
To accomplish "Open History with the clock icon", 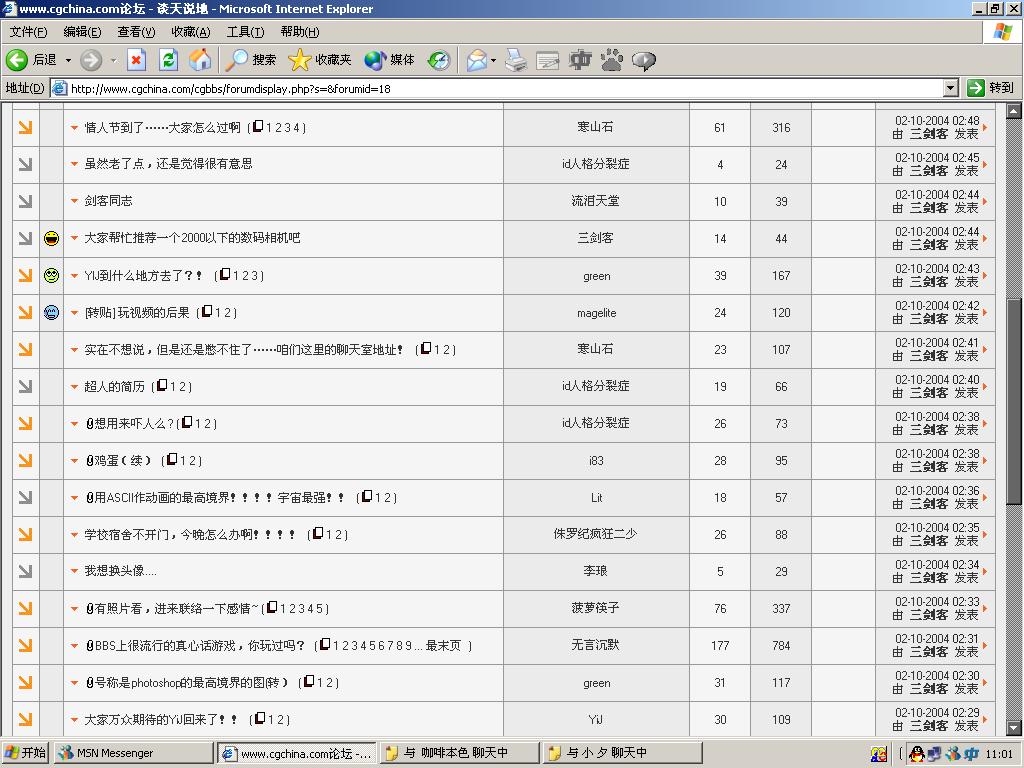I will pos(439,60).
